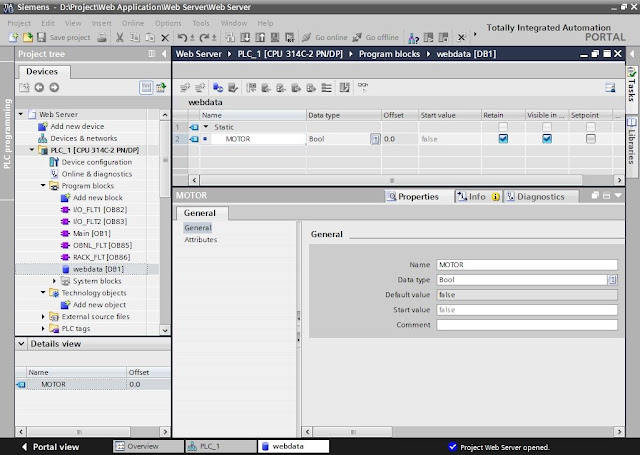This screenshot has width=640, height=455.
Task: Click the Go online button
Action: pos(324,38)
